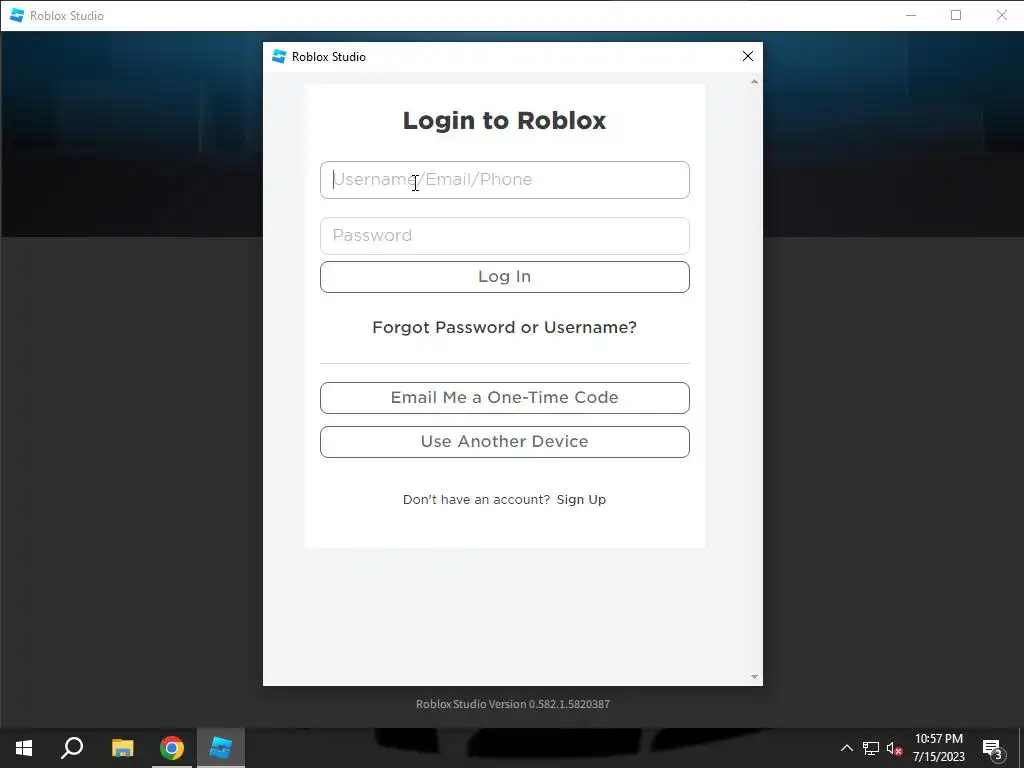Screen dimensions: 1024x768
Task: Select Roblox Studio taskbar icon
Action: 221,748
